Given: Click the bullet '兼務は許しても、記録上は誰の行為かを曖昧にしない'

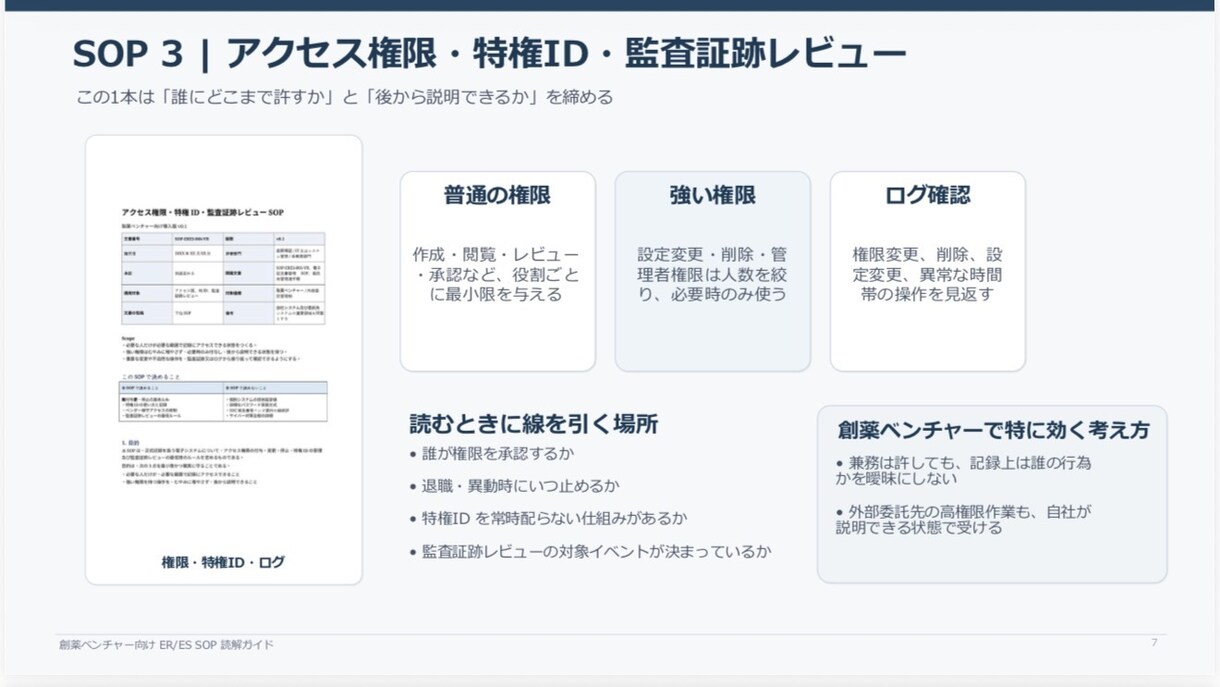Looking at the screenshot, I should coord(964,471).
